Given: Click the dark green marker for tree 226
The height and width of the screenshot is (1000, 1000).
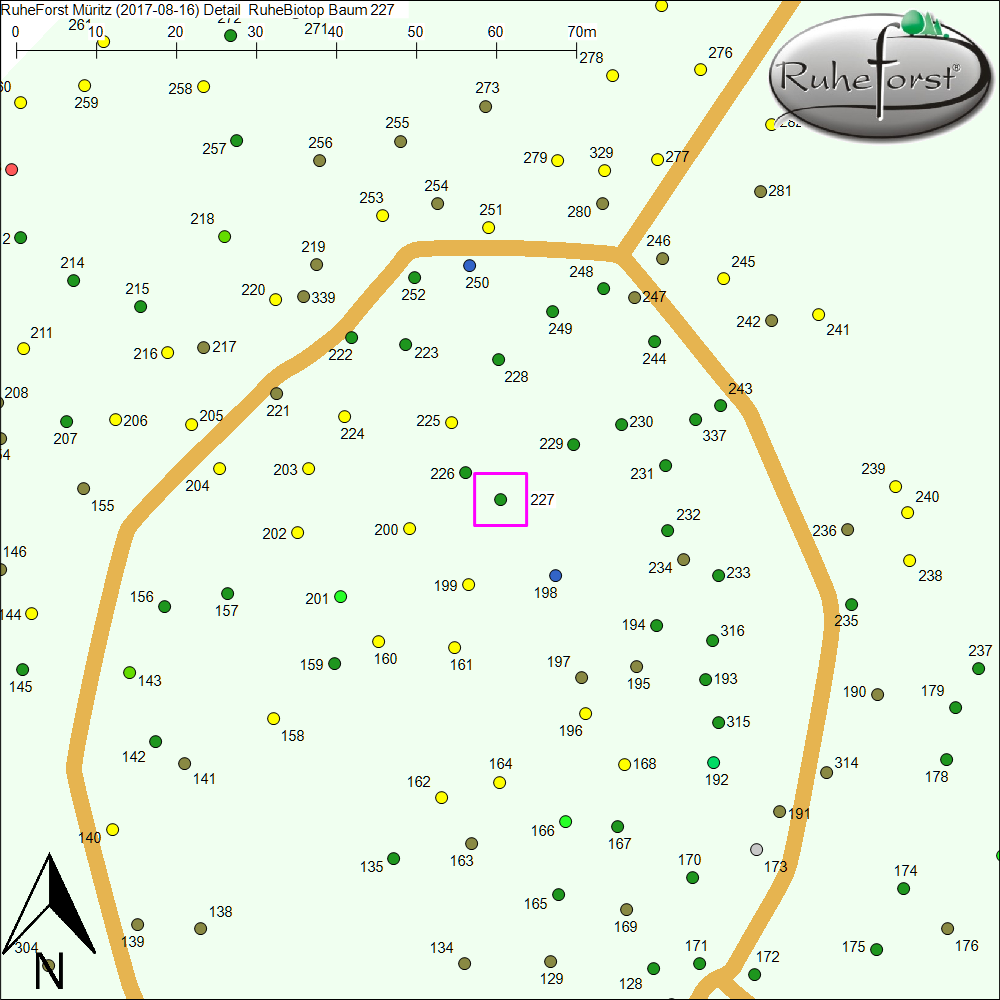Looking at the screenshot, I should [x=465, y=472].
